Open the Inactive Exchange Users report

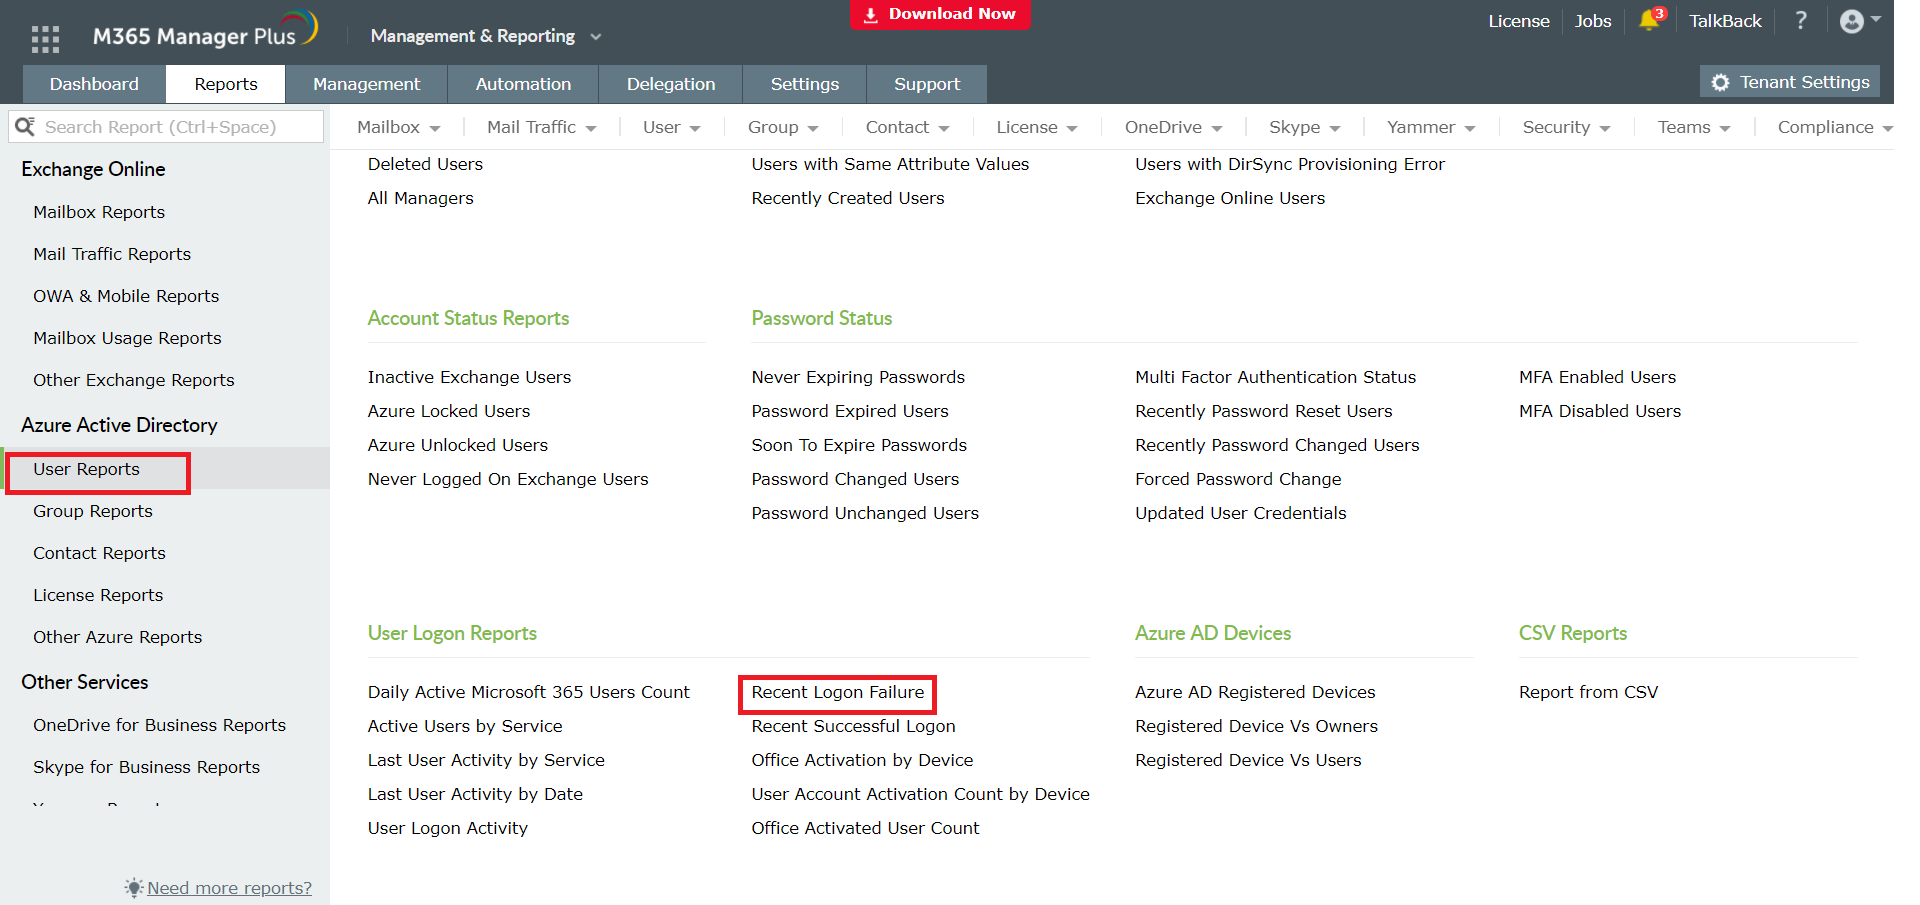(x=469, y=377)
